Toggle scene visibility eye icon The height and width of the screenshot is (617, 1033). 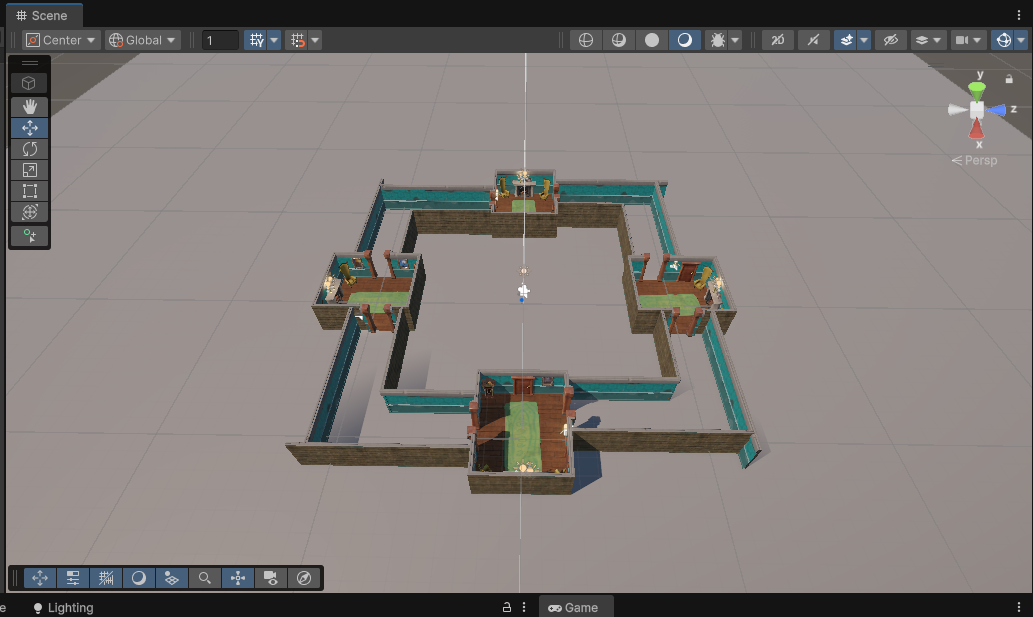click(x=890, y=40)
